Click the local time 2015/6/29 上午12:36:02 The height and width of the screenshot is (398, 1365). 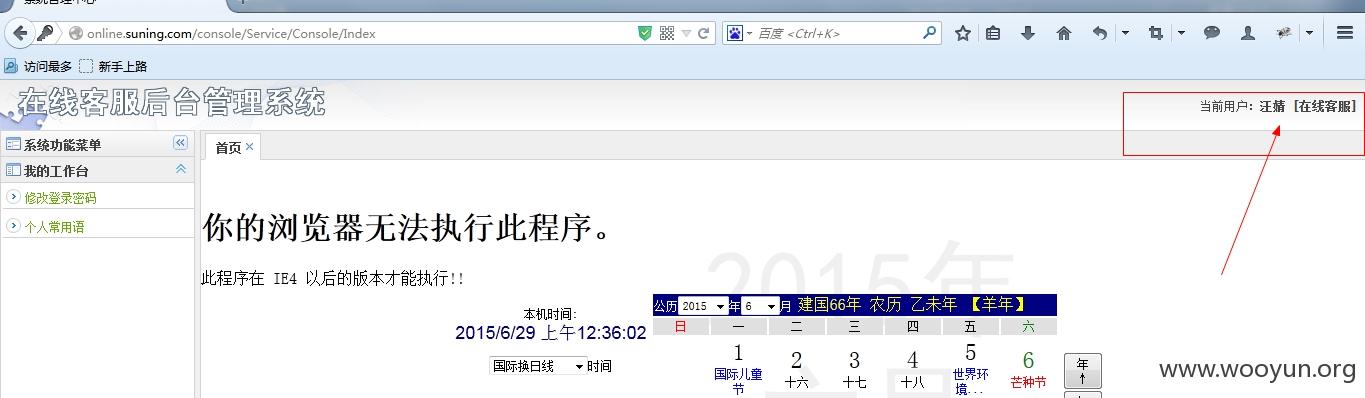coord(551,333)
